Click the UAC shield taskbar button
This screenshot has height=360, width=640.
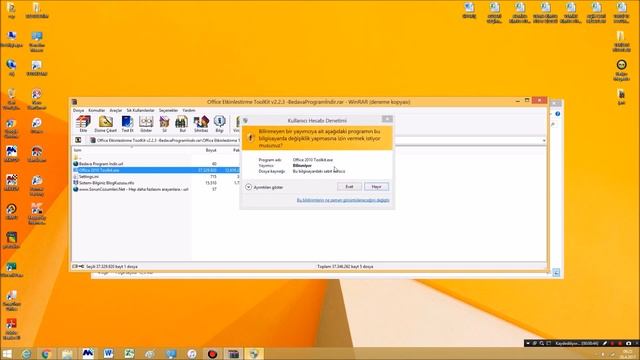coord(254,354)
